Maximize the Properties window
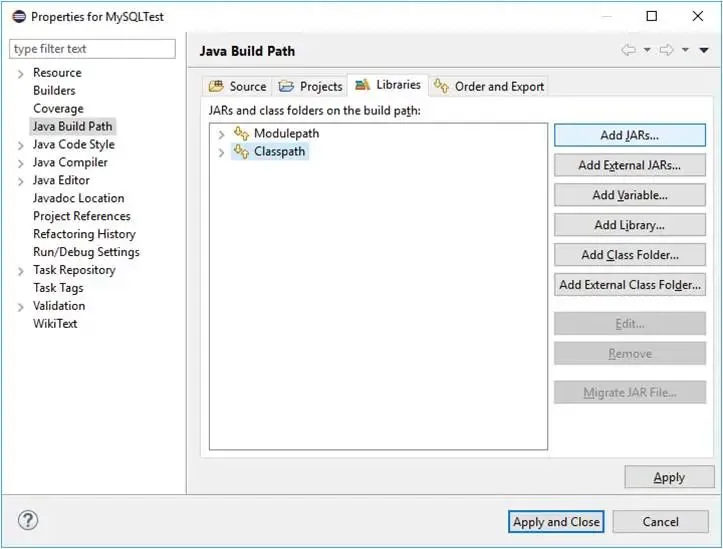 pyautogui.click(x=652, y=16)
